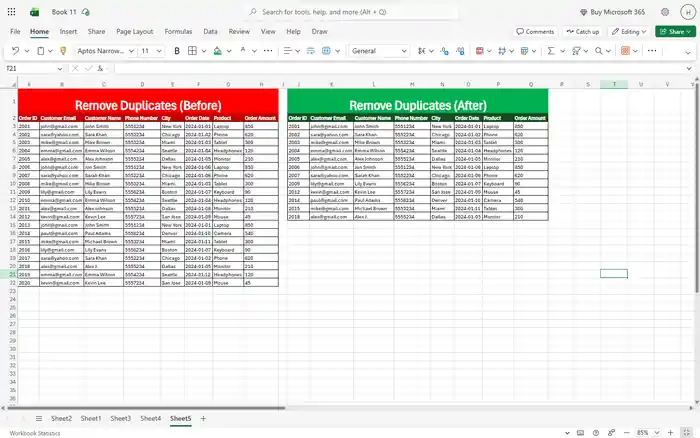Click the Comments button
Screen dimensions: 700x438
[535, 32]
